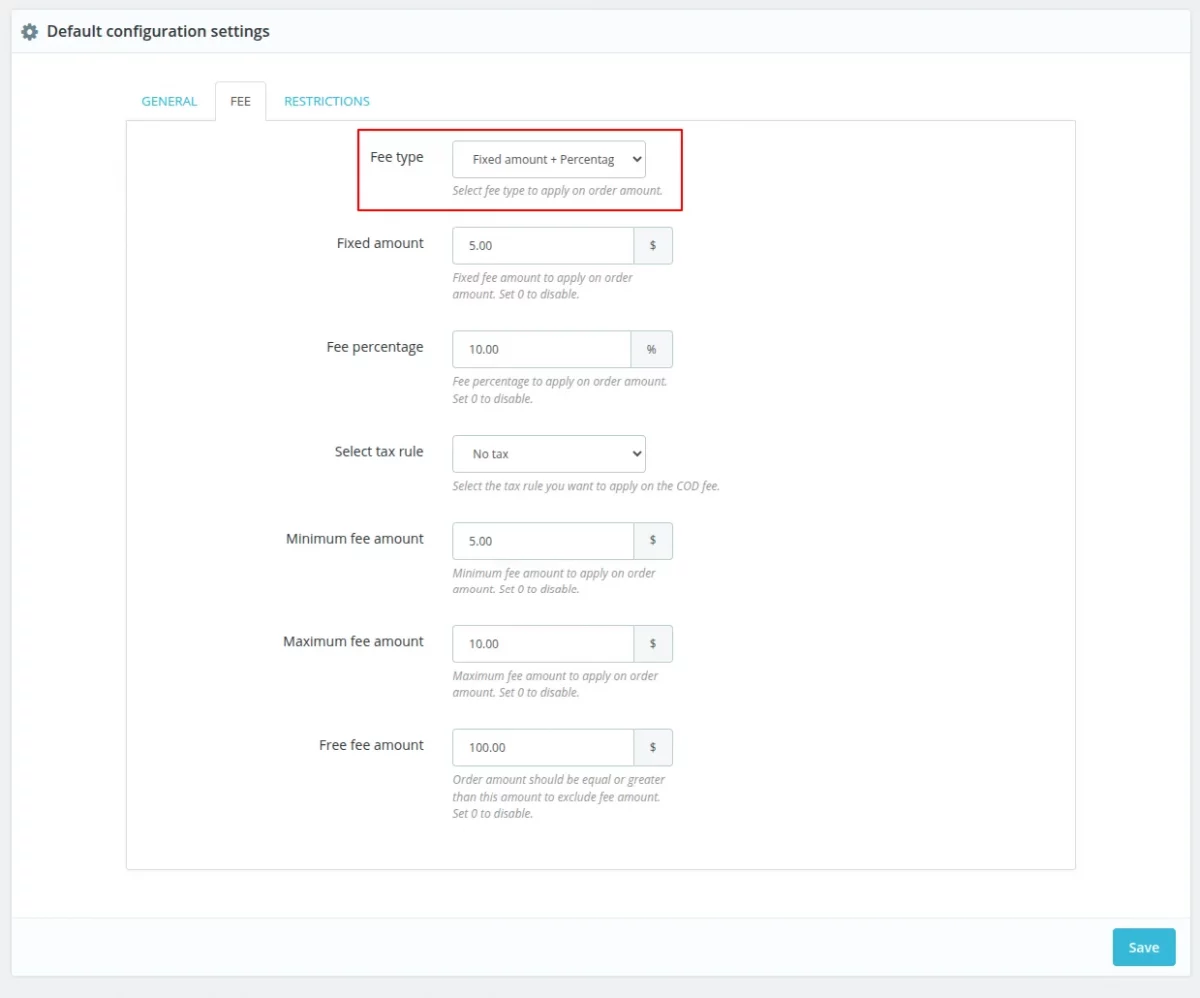This screenshot has width=1200, height=998.
Task: Switch to the GENERAL tab
Action: [x=169, y=101]
